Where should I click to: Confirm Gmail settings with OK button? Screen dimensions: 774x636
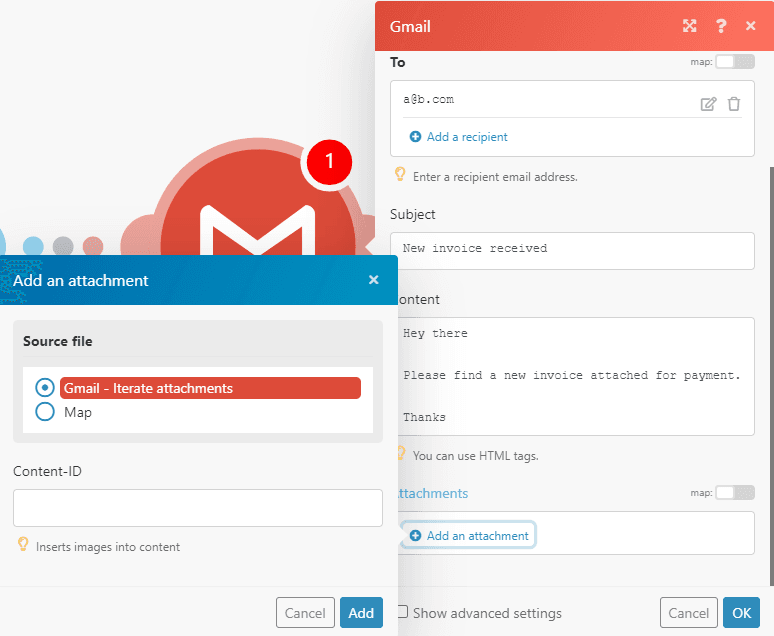click(x=741, y=613)
